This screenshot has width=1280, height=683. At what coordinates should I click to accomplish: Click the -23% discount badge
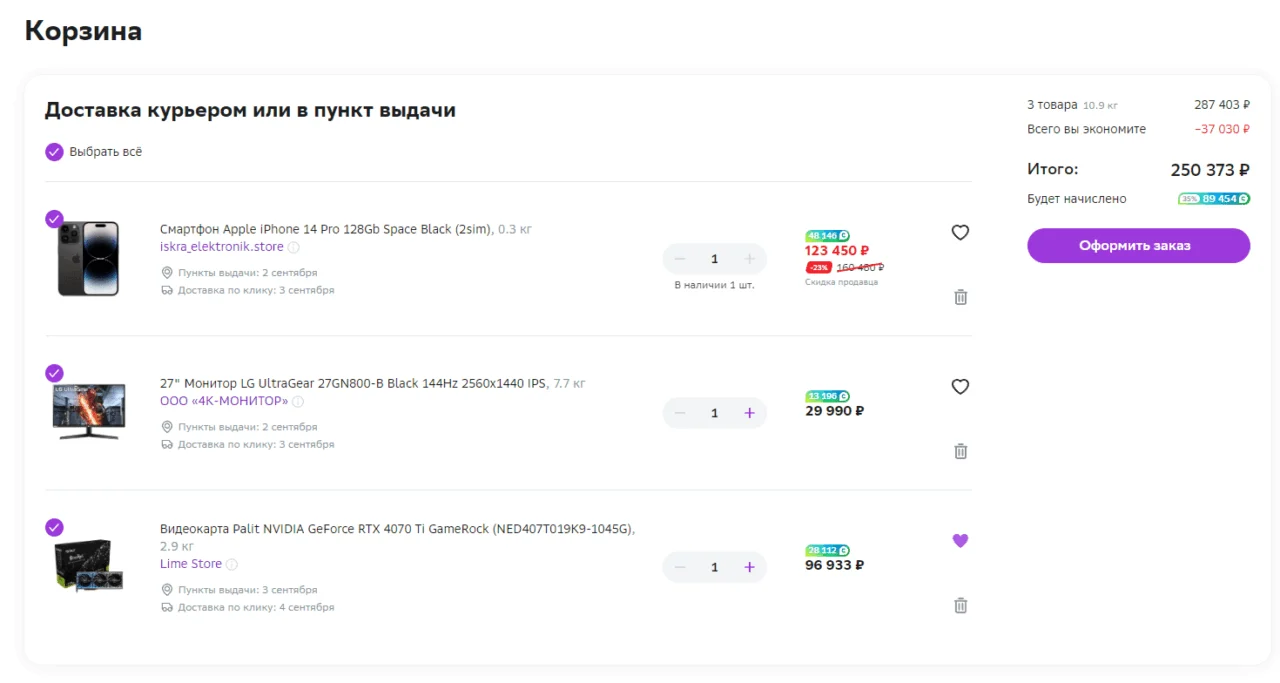point(818,268)
